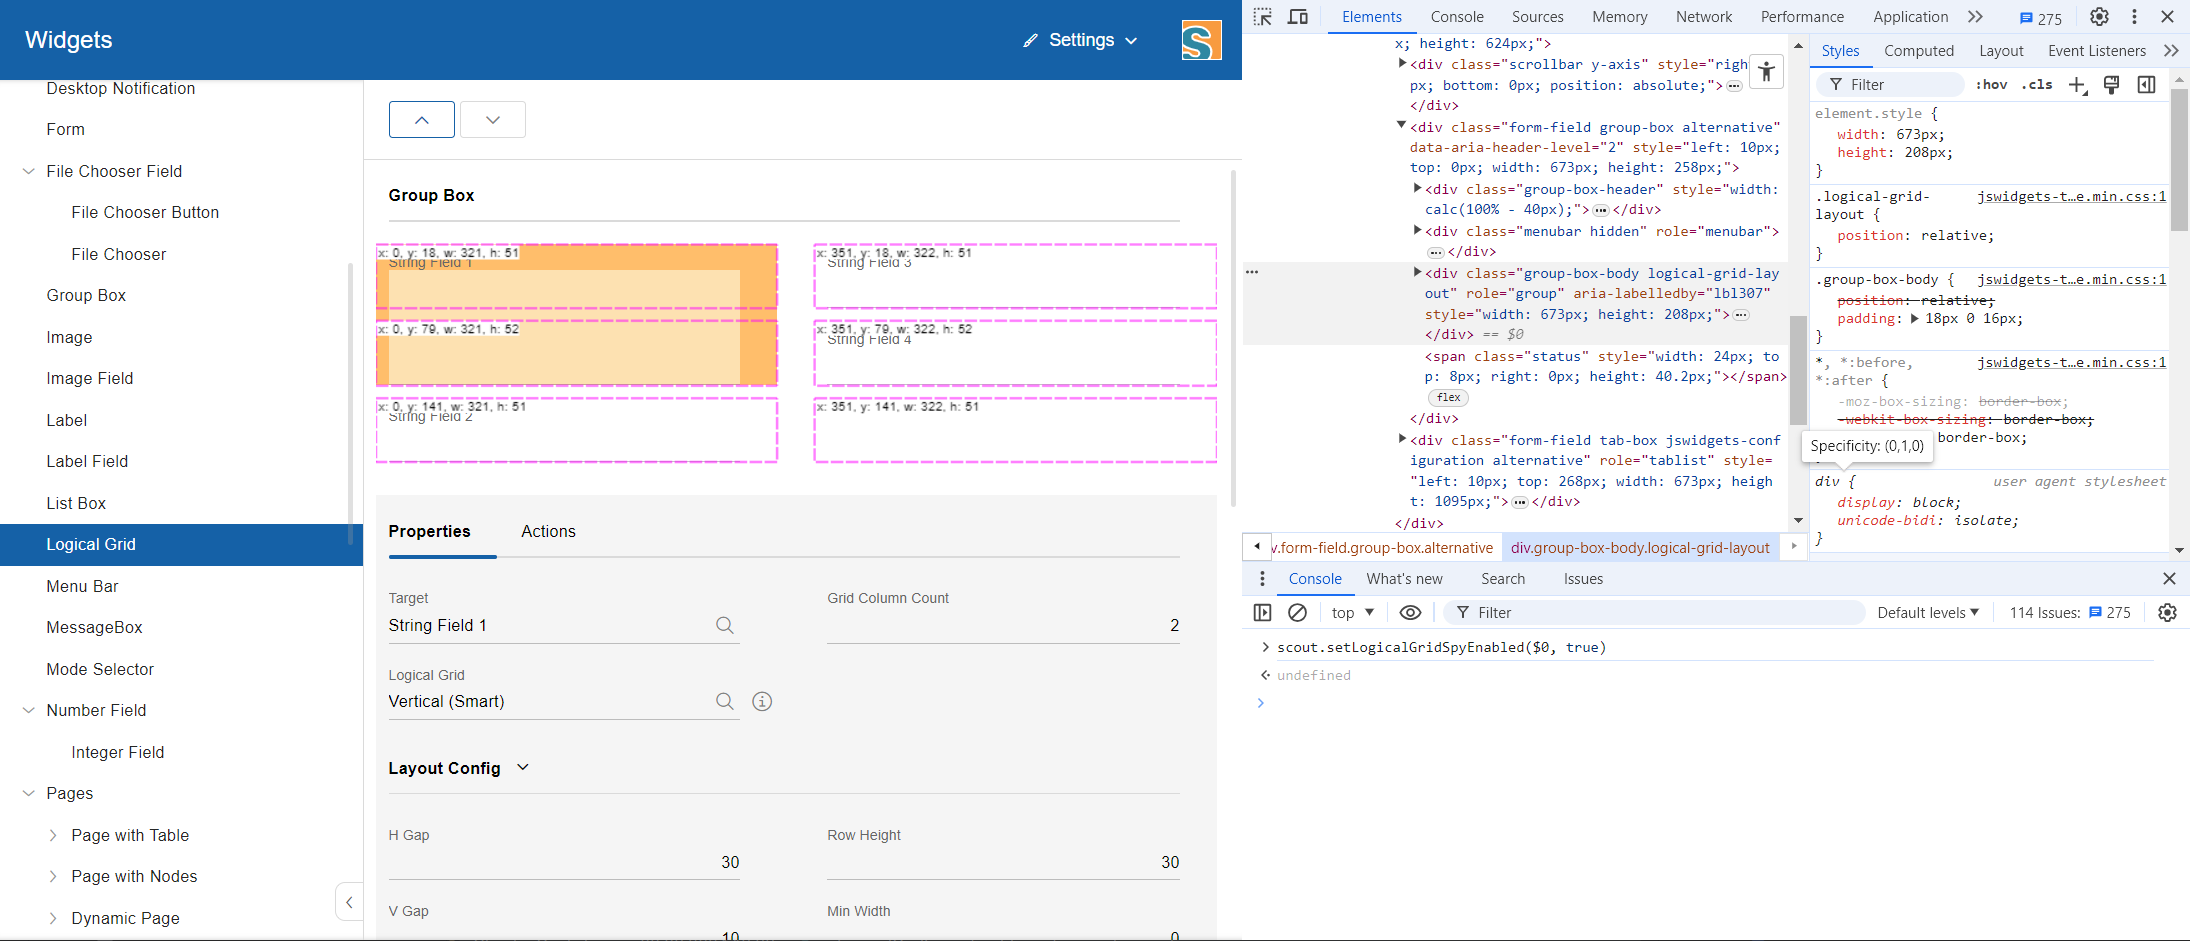Click the Grid Column Count field
This screenshot has width=2190, height=941.
(1002, 626)
